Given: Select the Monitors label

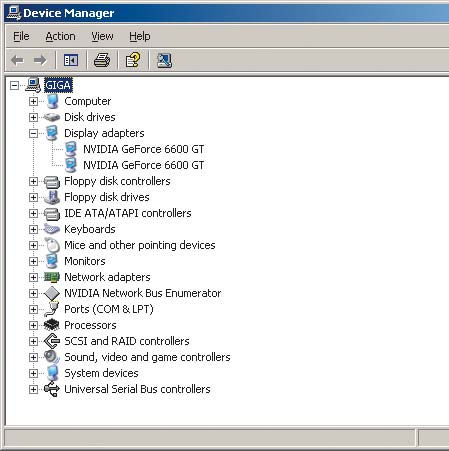Looking at the screenshot, I should (x=85, y=261).
